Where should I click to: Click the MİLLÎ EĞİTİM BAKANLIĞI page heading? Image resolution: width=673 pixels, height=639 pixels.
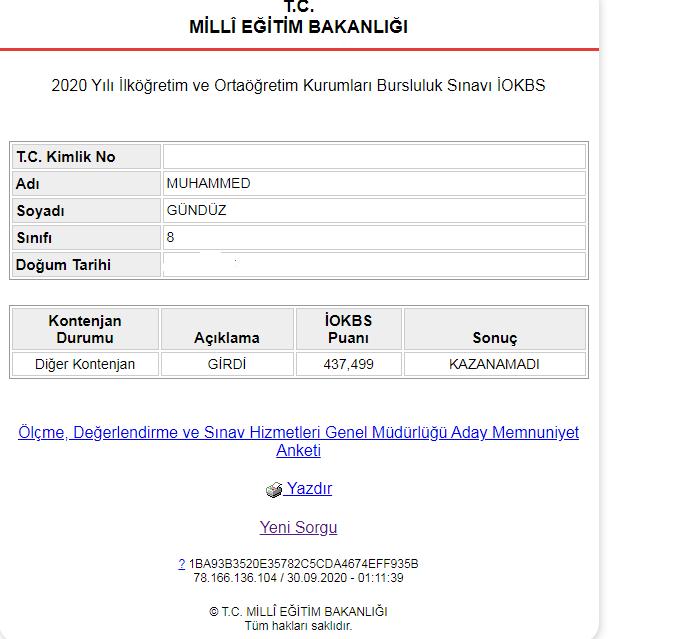(298, 27)
